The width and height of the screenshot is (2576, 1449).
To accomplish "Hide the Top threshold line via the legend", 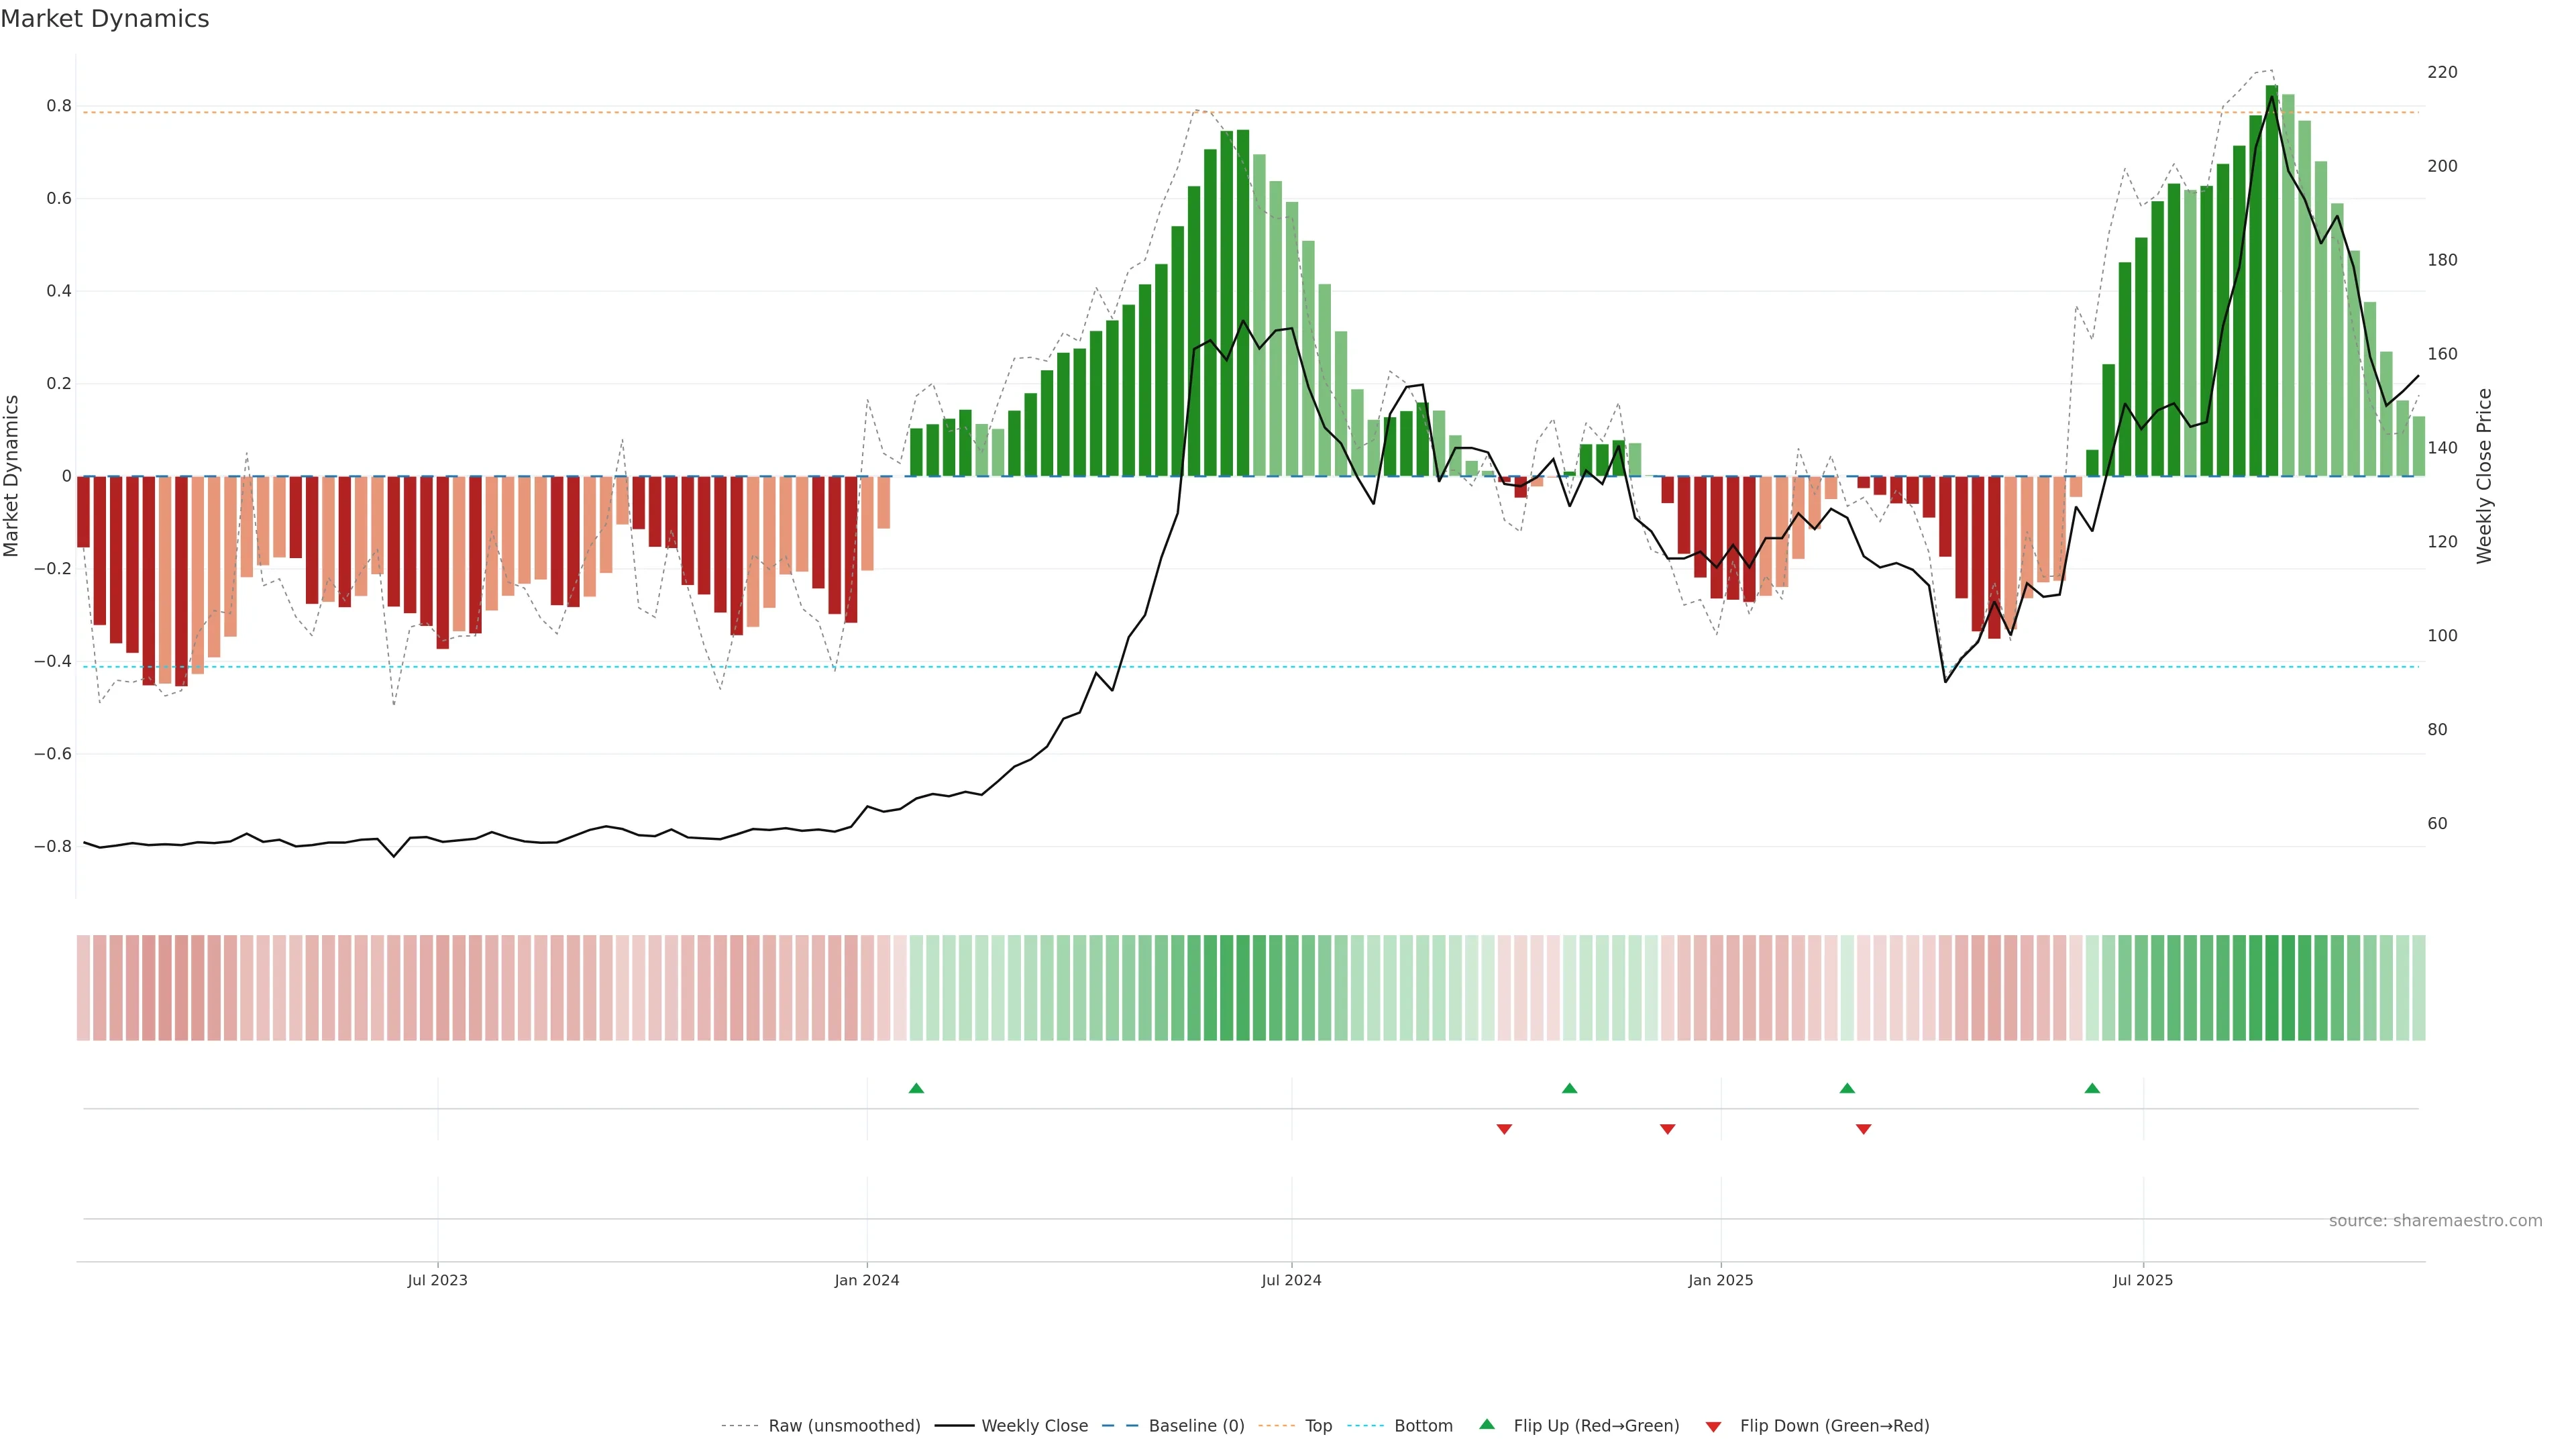I will (1318, 1425).
